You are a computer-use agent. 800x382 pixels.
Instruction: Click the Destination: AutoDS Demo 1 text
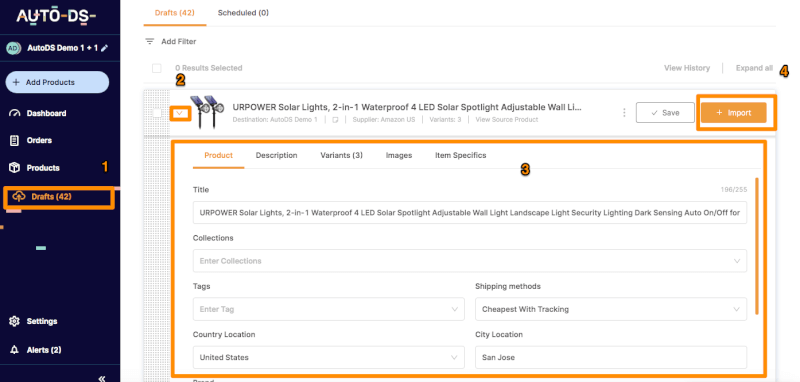pyautogui.click(x=275, y=120)
